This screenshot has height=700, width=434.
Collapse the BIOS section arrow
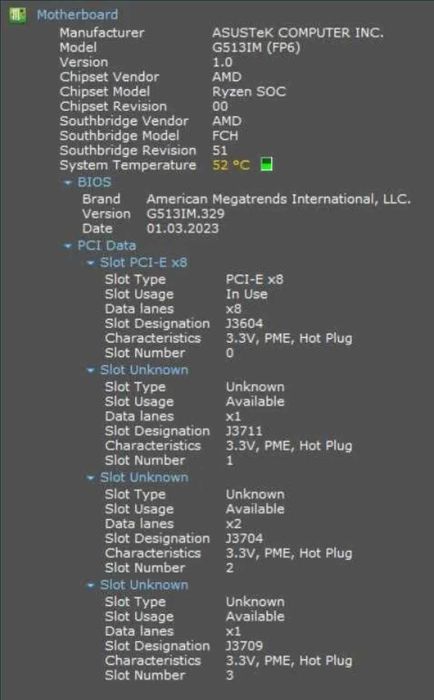67,183
